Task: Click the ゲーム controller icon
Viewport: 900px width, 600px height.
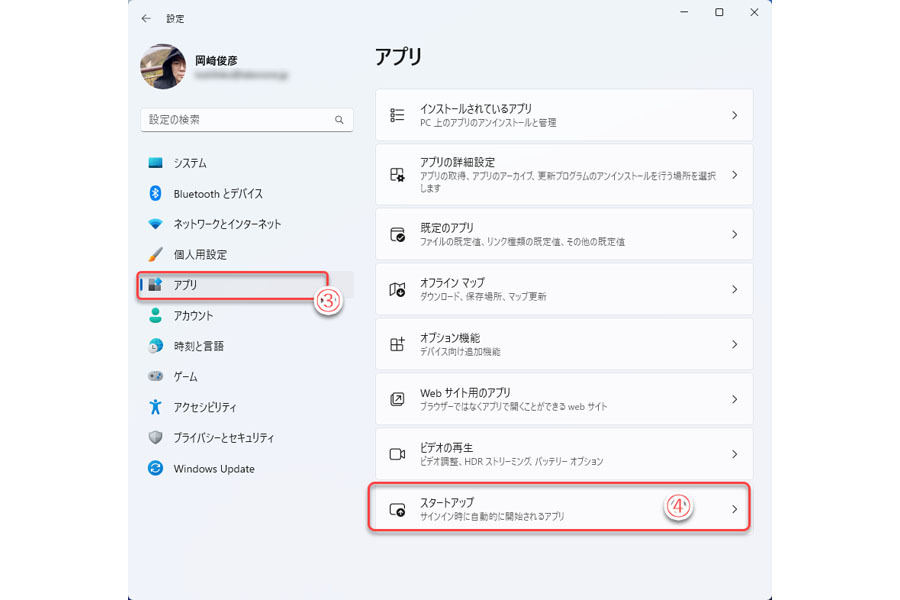Action: [x=155, y=376]
